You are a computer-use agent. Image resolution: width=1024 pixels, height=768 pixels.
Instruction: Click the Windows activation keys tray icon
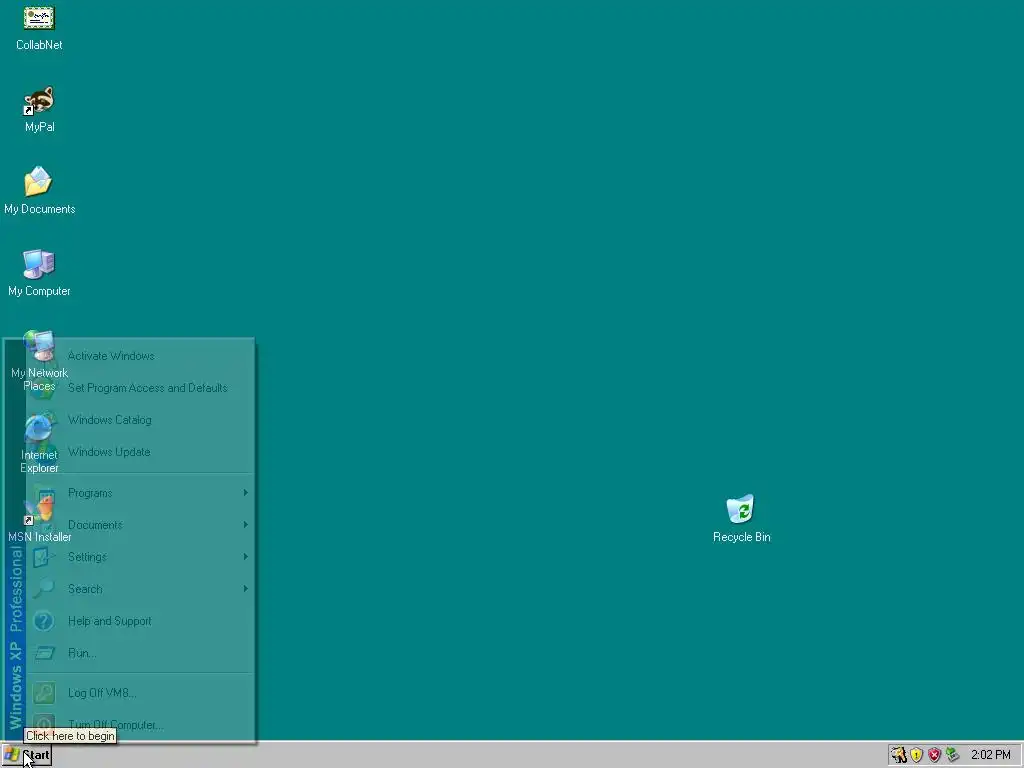[x=899, y=755]
